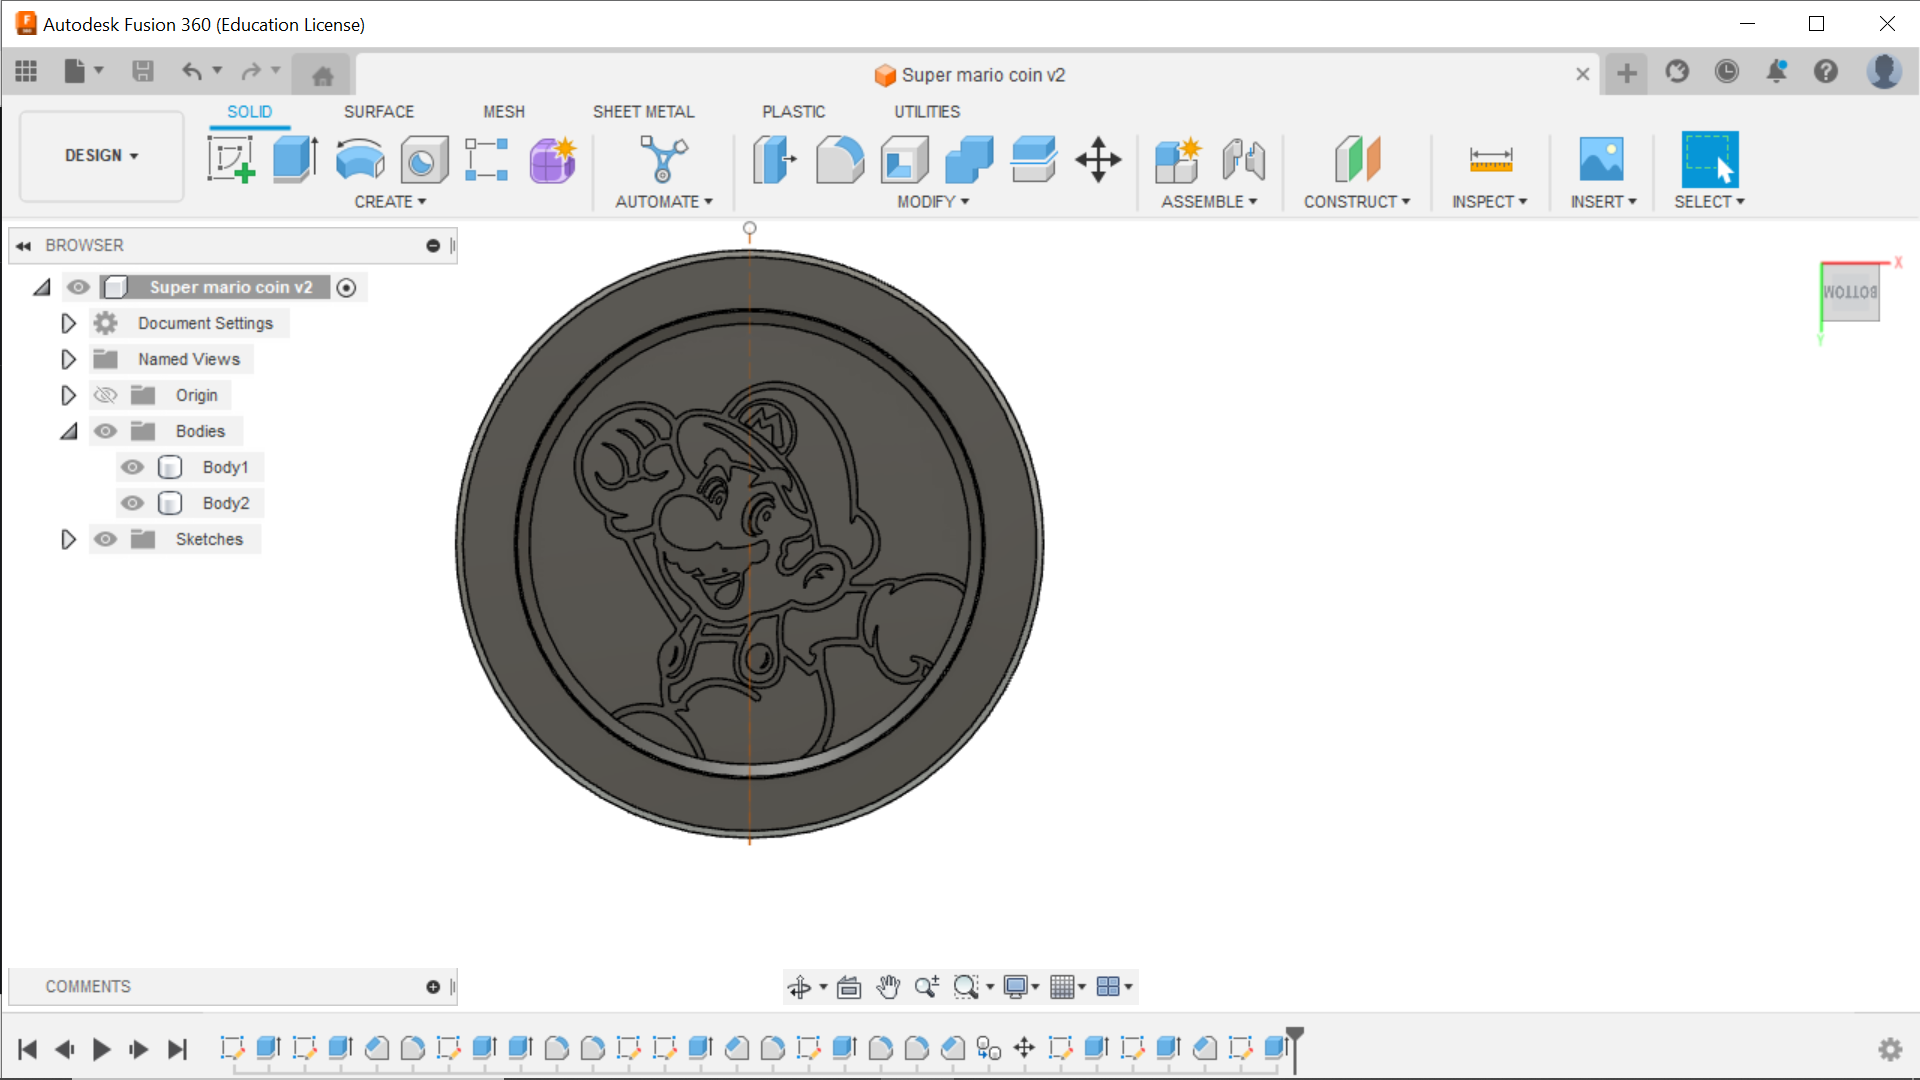Switch to the SHEET METAL tab
Screen dimensions: 1920x1080
[x=643, y=112]
